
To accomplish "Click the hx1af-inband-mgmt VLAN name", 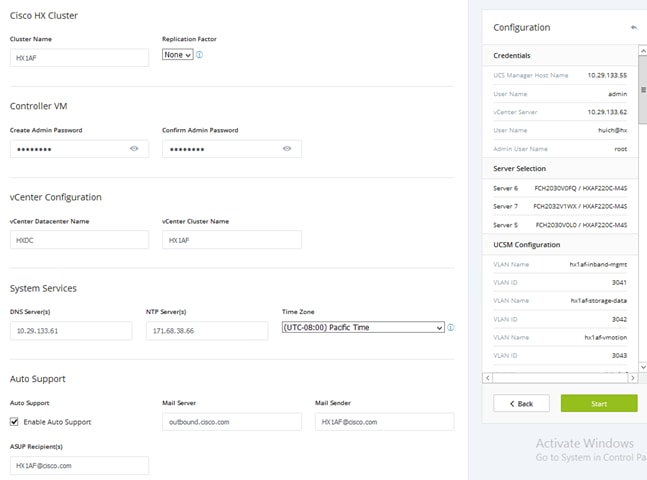I will (x=598, y=264).
